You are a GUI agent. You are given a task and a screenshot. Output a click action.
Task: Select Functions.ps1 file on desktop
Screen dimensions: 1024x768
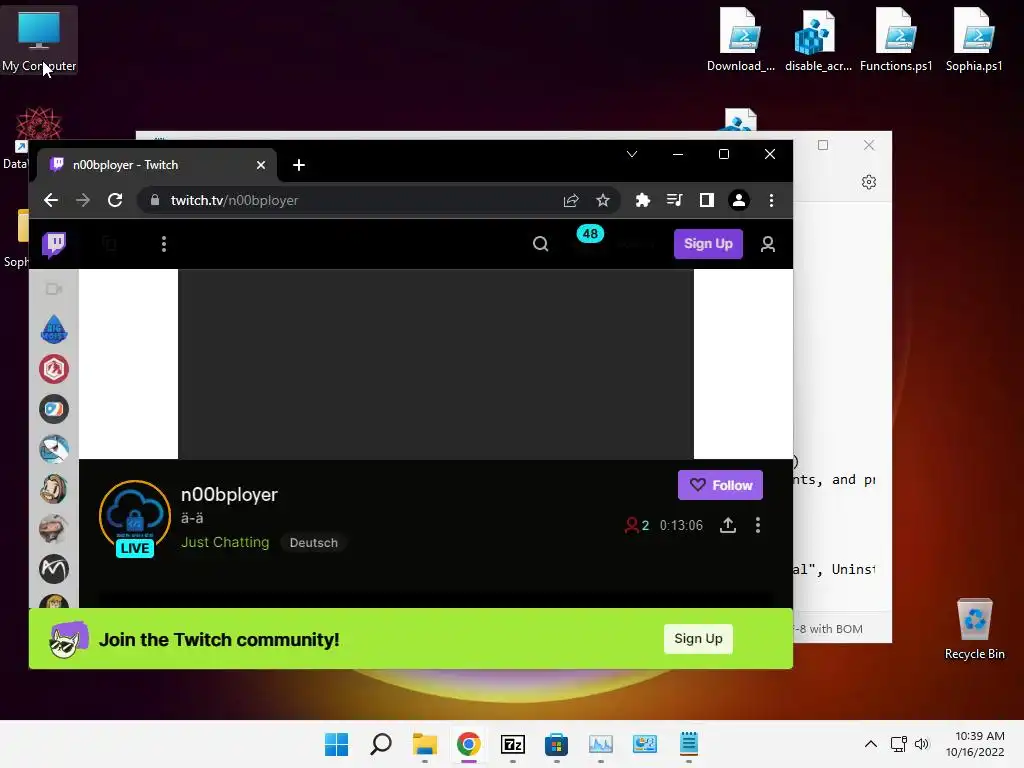[896, 40]
